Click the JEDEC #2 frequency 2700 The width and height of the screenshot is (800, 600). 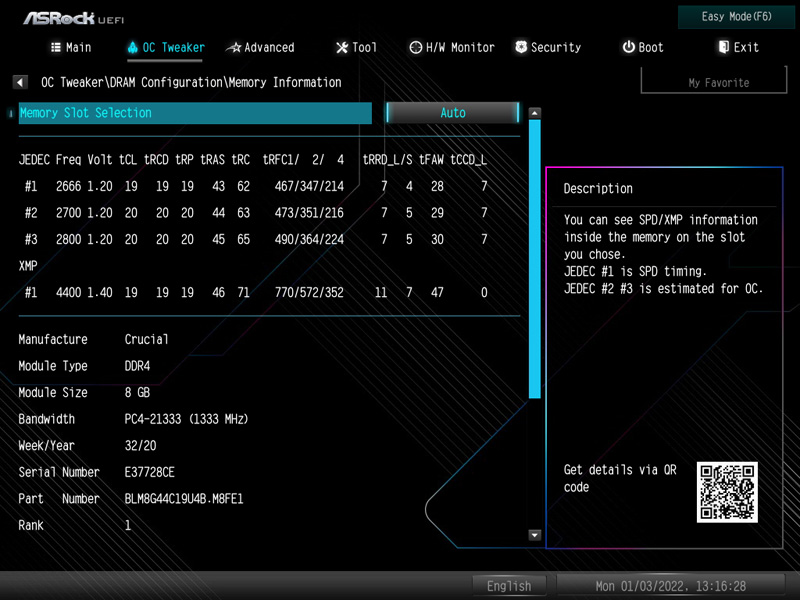point(68,213)
